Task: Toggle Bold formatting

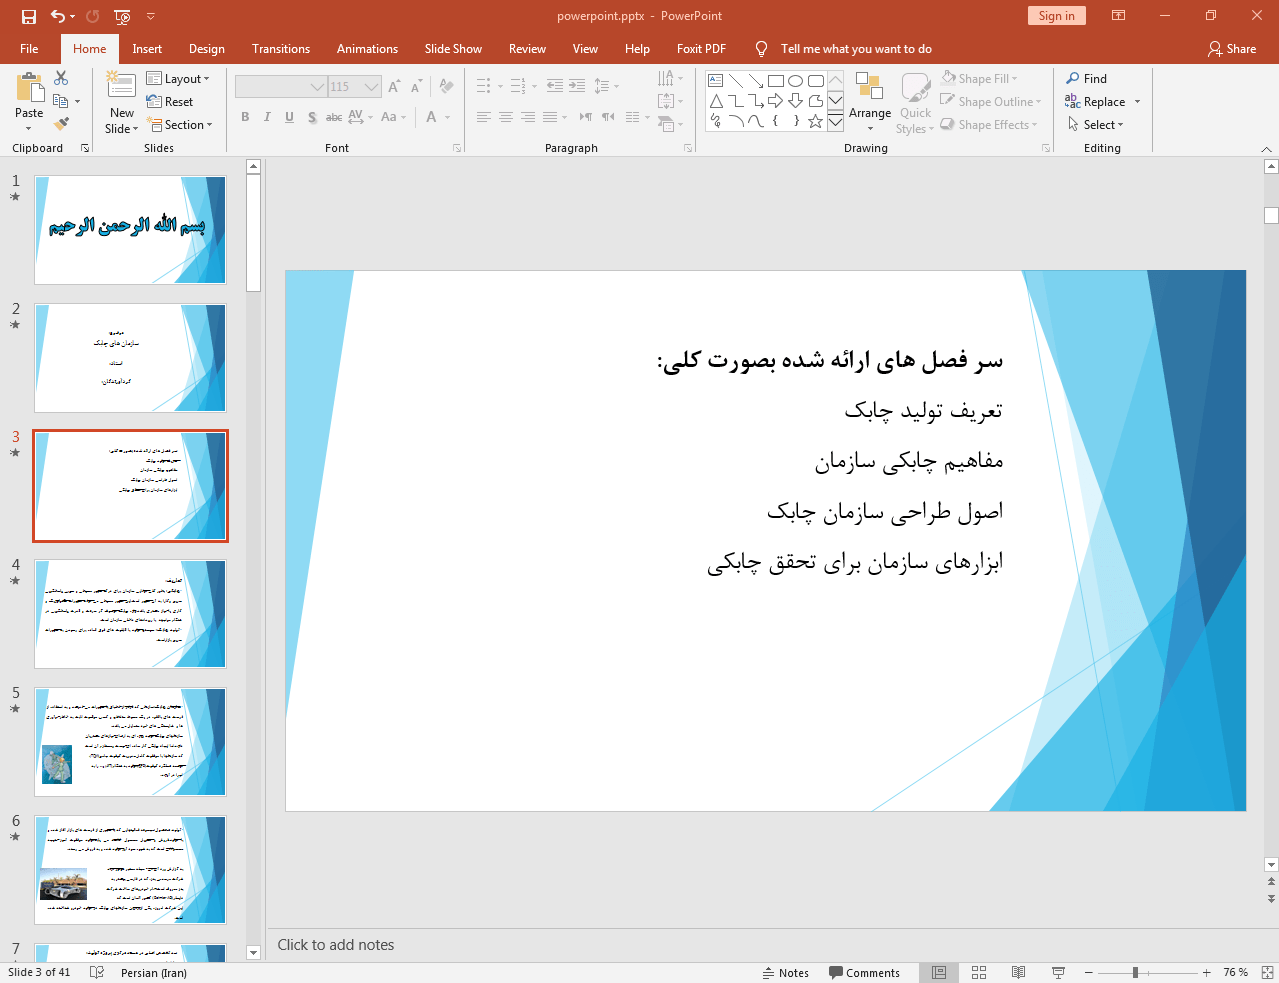Action: point(245,117)
